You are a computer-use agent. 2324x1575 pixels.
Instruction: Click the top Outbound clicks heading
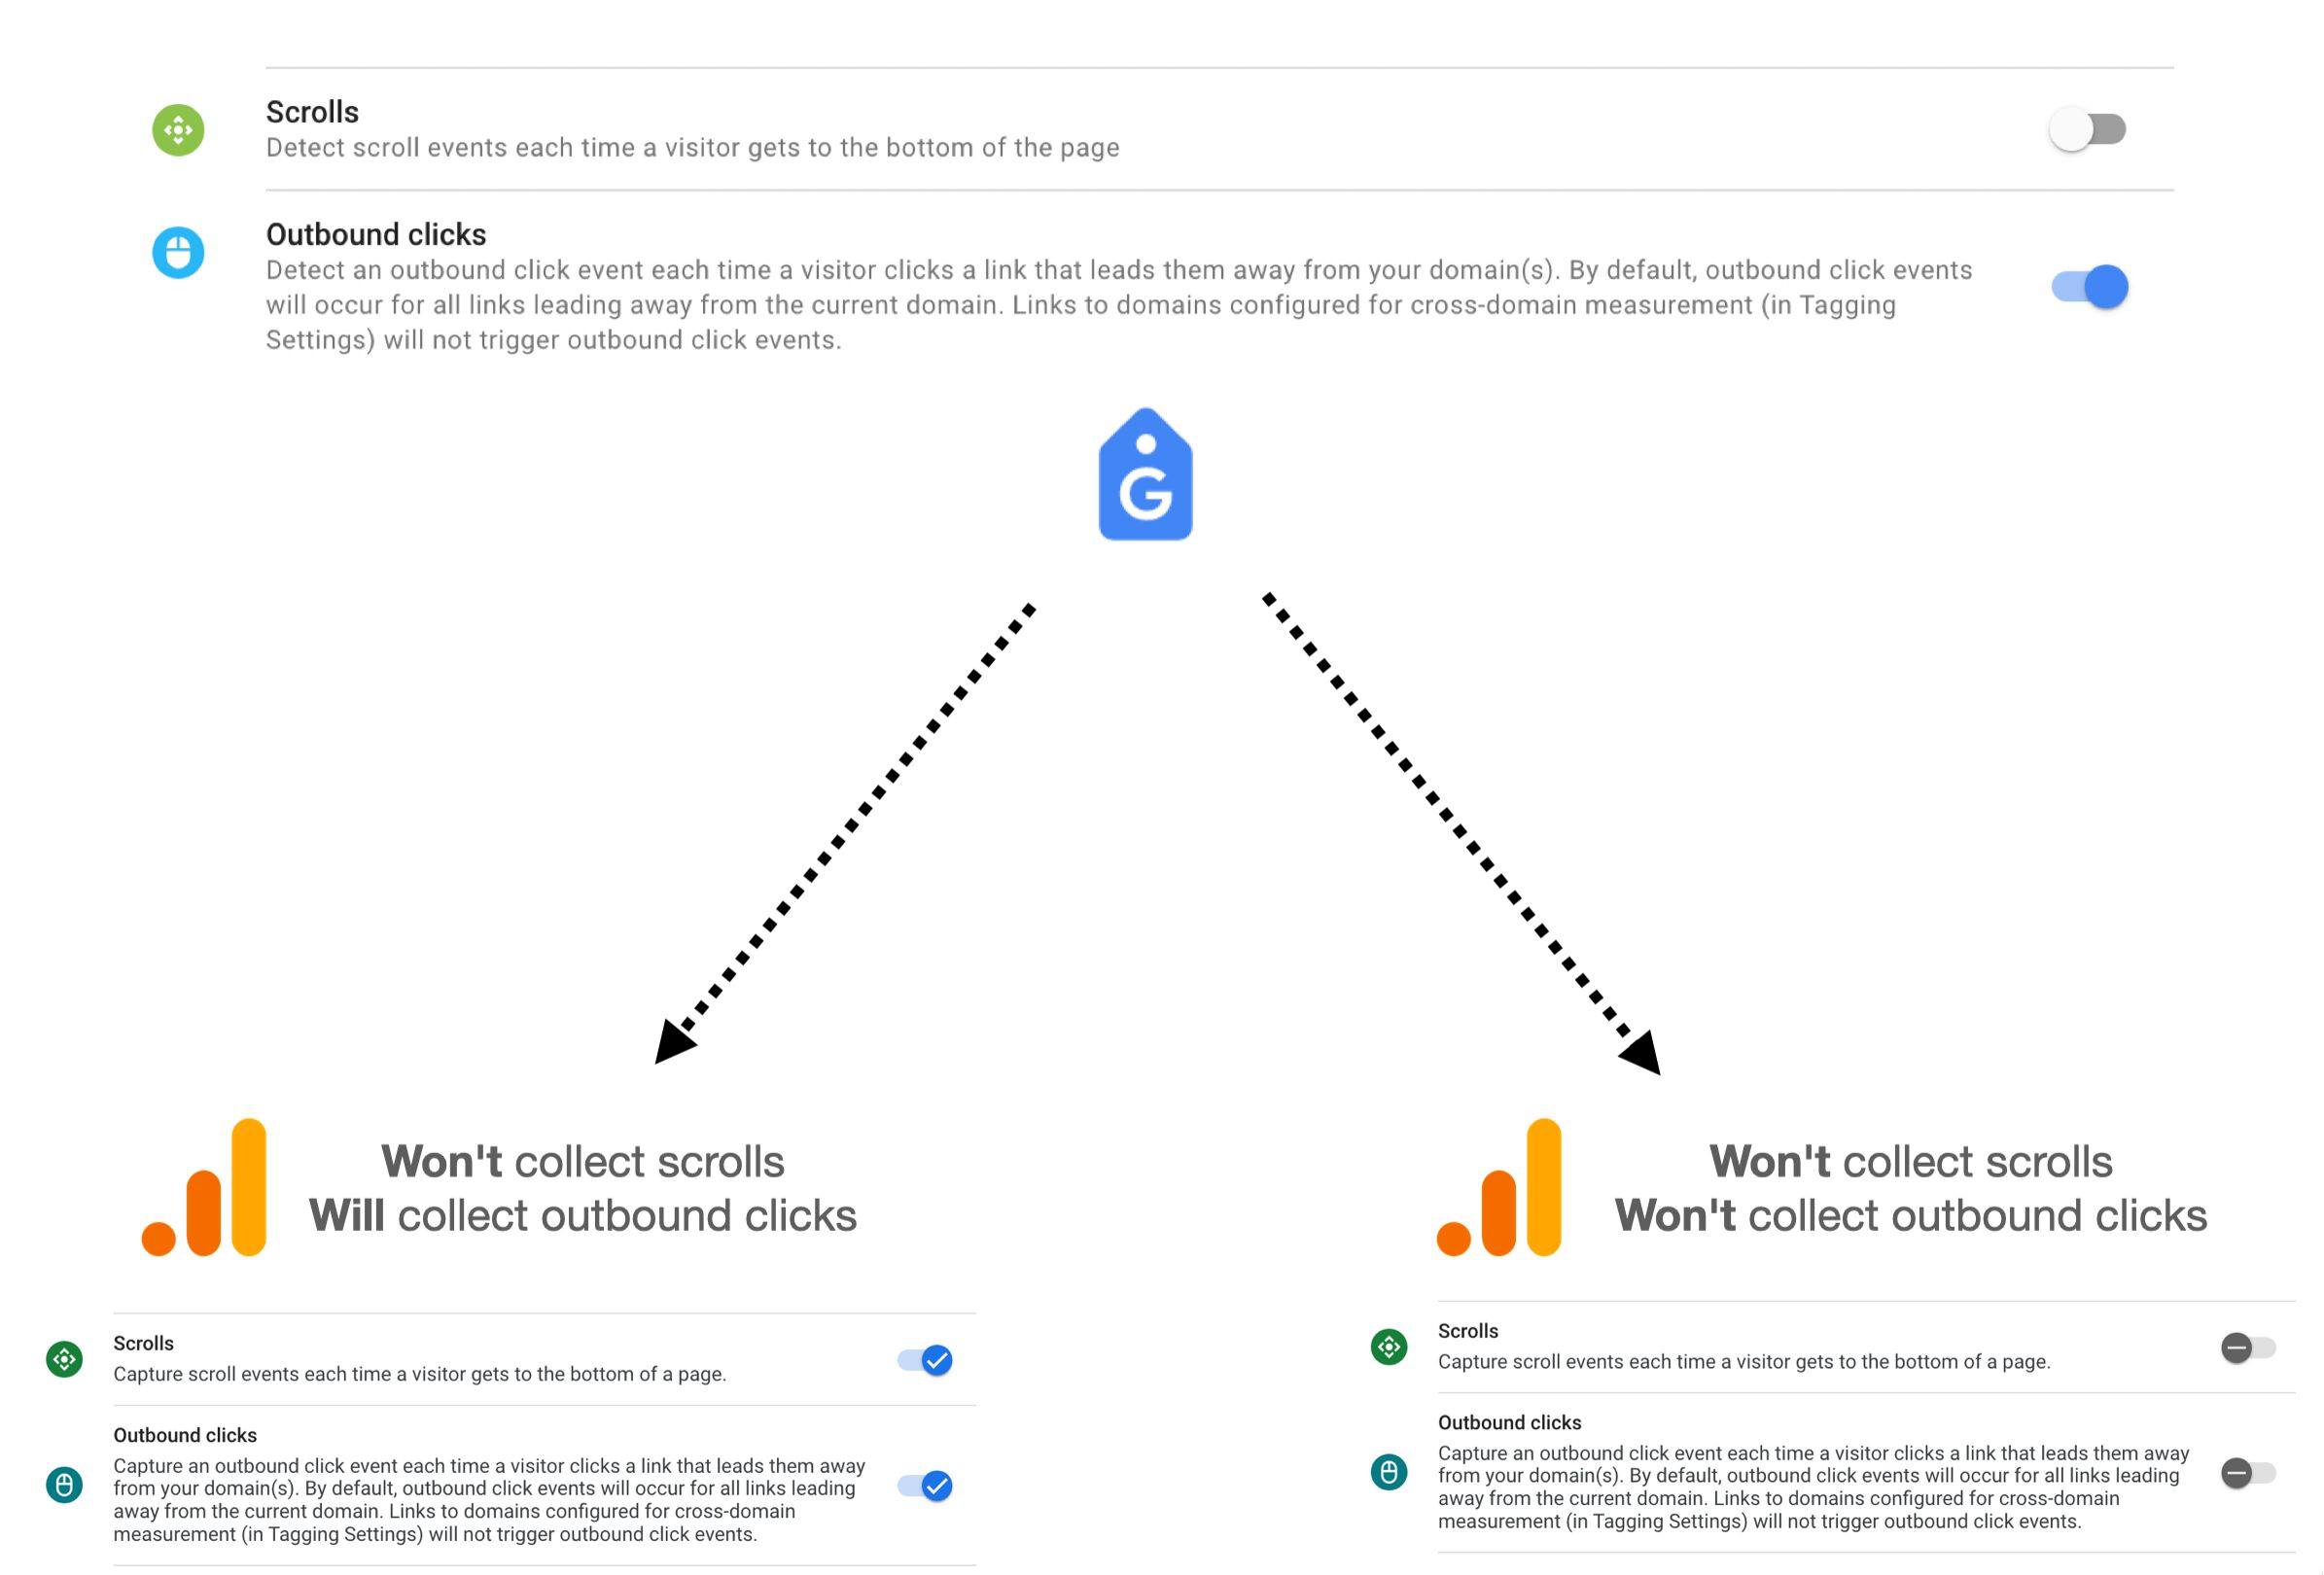(376, 234)
